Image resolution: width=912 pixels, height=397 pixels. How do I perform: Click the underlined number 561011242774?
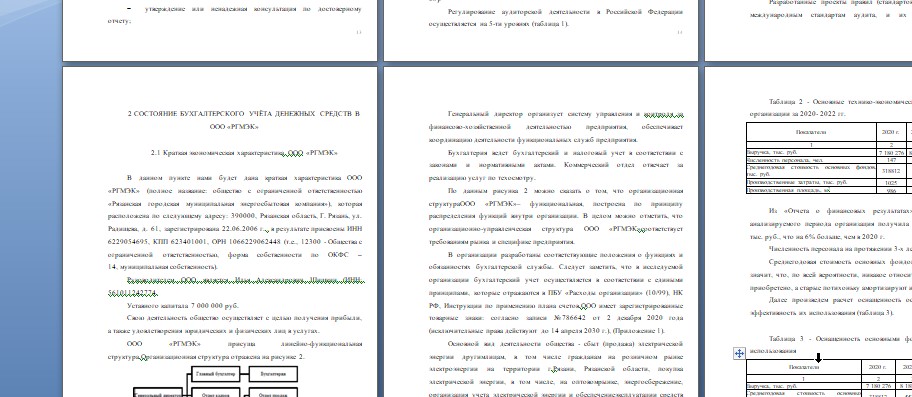(x=133, y=292)
